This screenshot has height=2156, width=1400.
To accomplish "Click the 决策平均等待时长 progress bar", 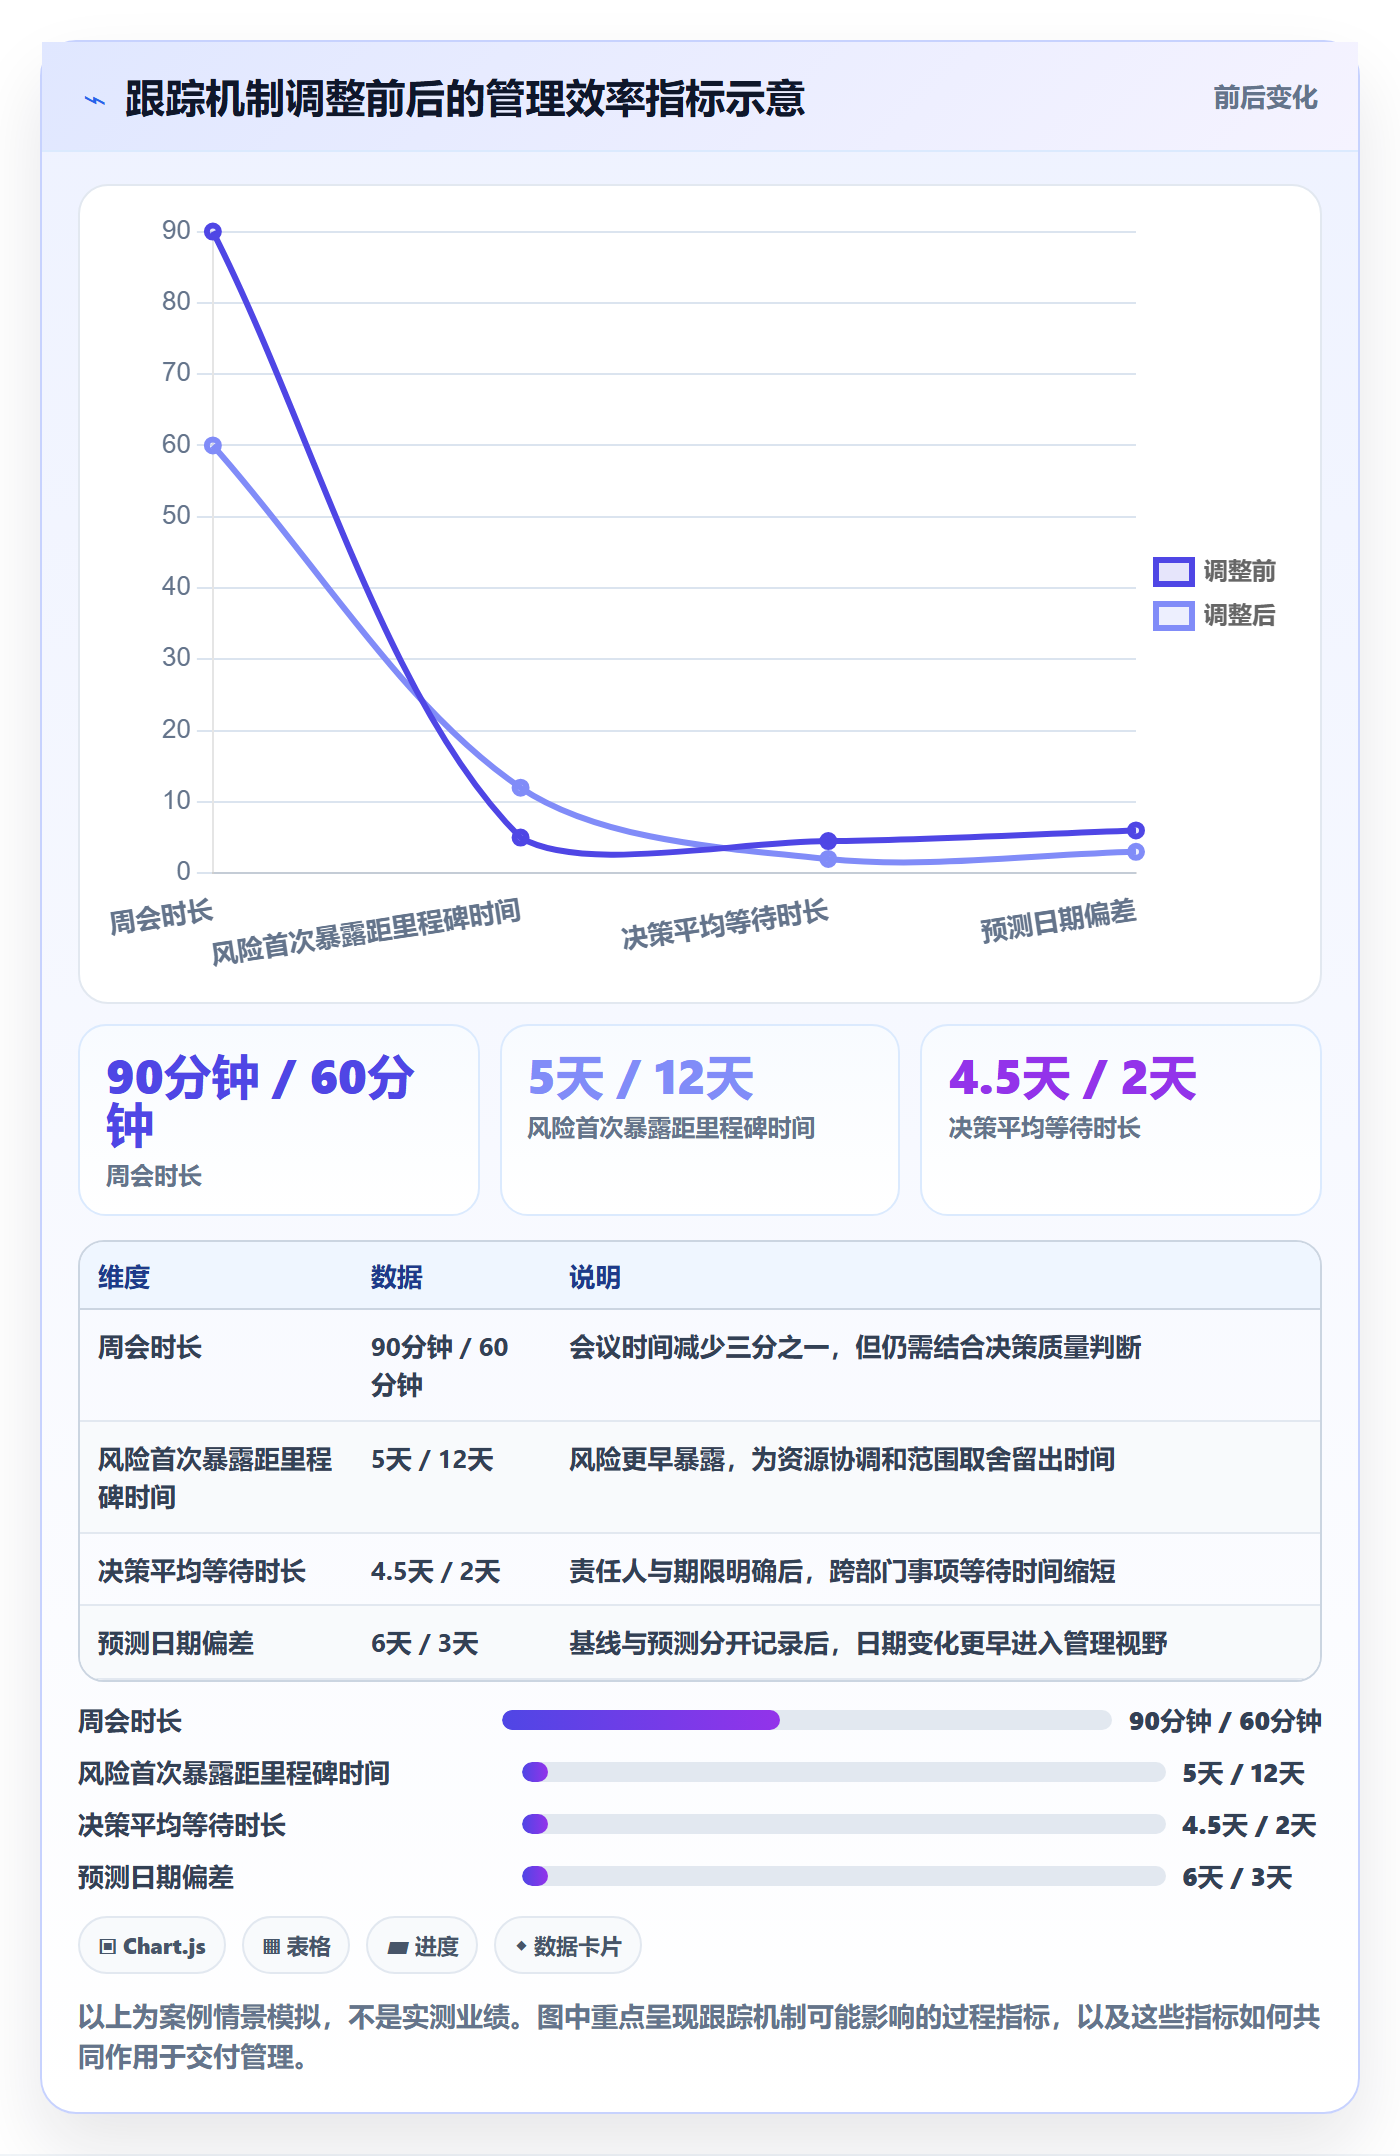I will (x=843, y=1824).
